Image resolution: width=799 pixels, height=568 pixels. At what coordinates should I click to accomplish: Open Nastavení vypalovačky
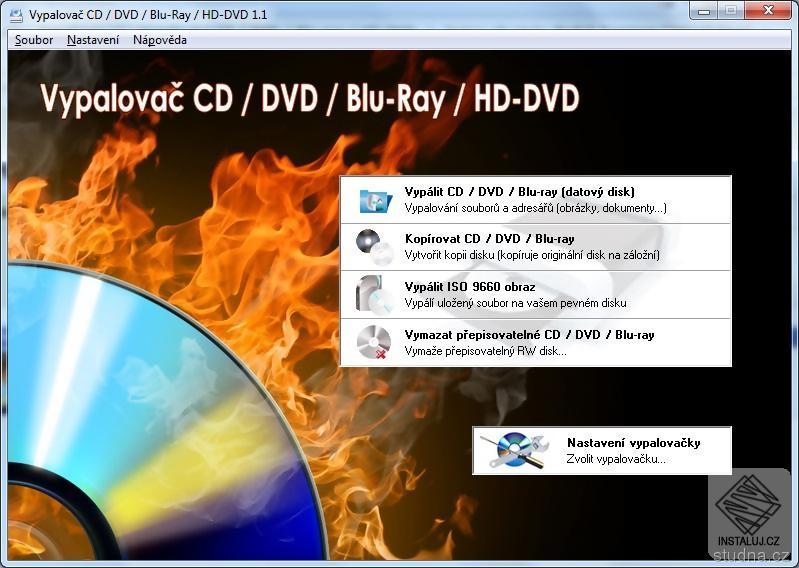(602, 451)
